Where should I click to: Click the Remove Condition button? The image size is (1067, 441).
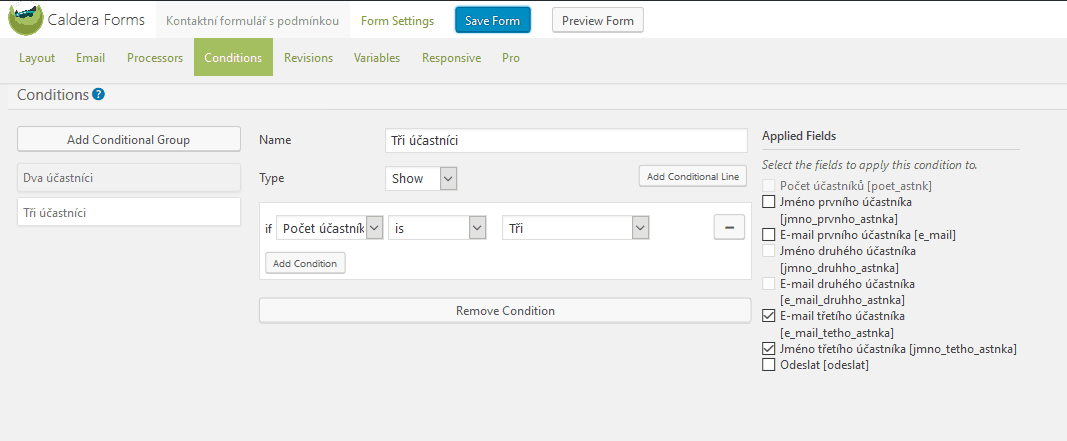505,311
